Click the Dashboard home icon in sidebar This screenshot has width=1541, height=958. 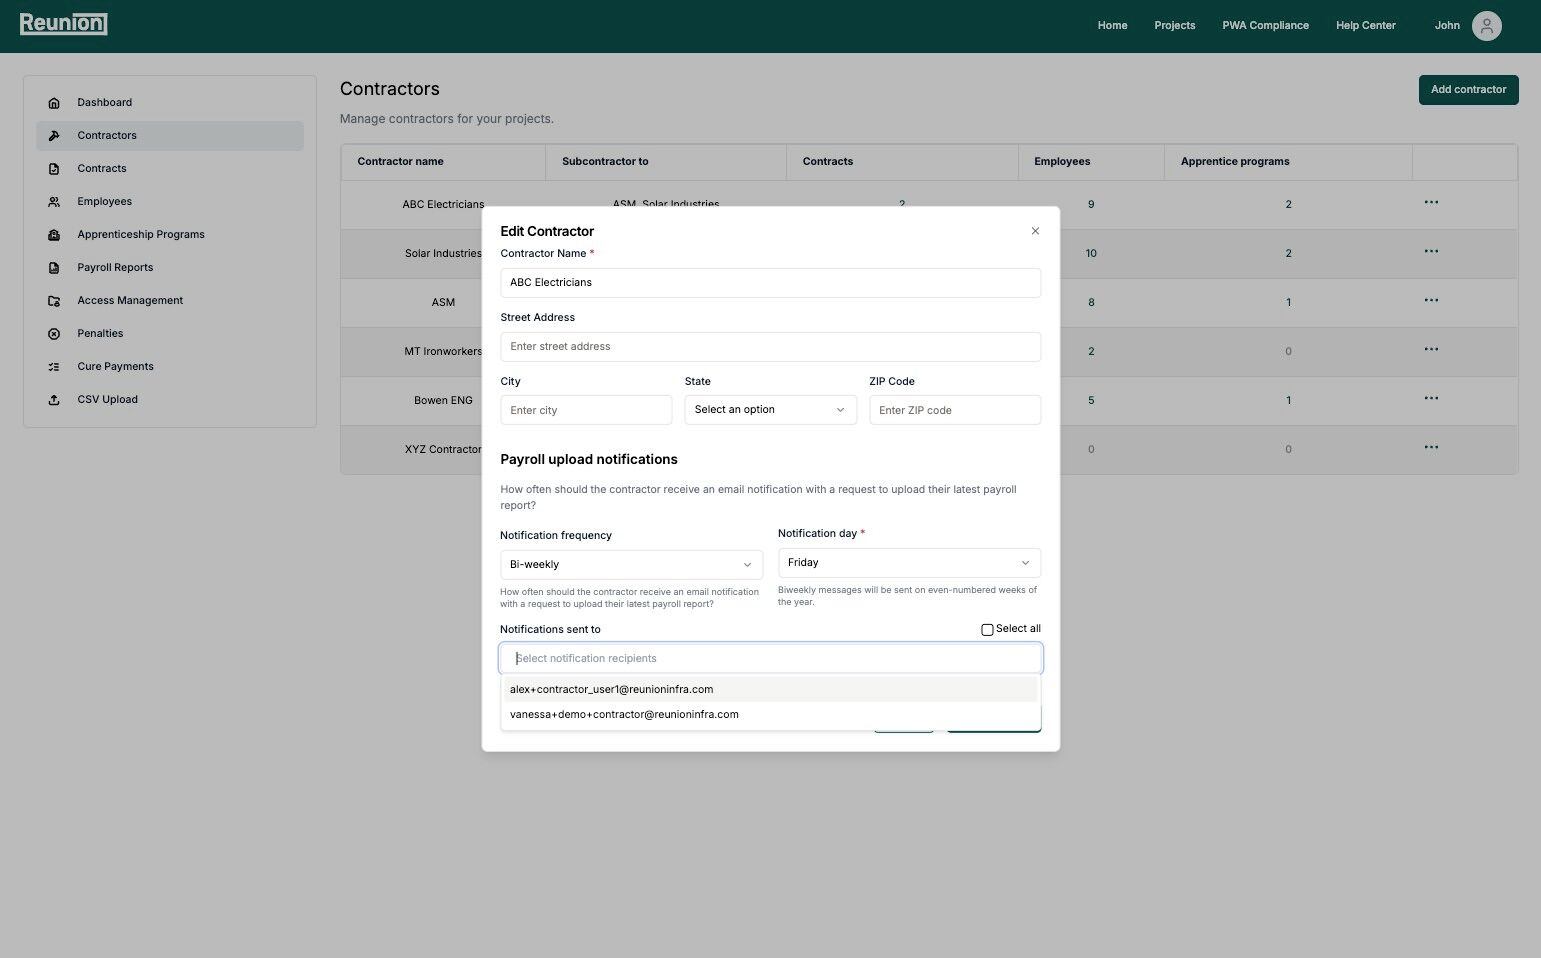pyautogui.click(x=54, y=103)
